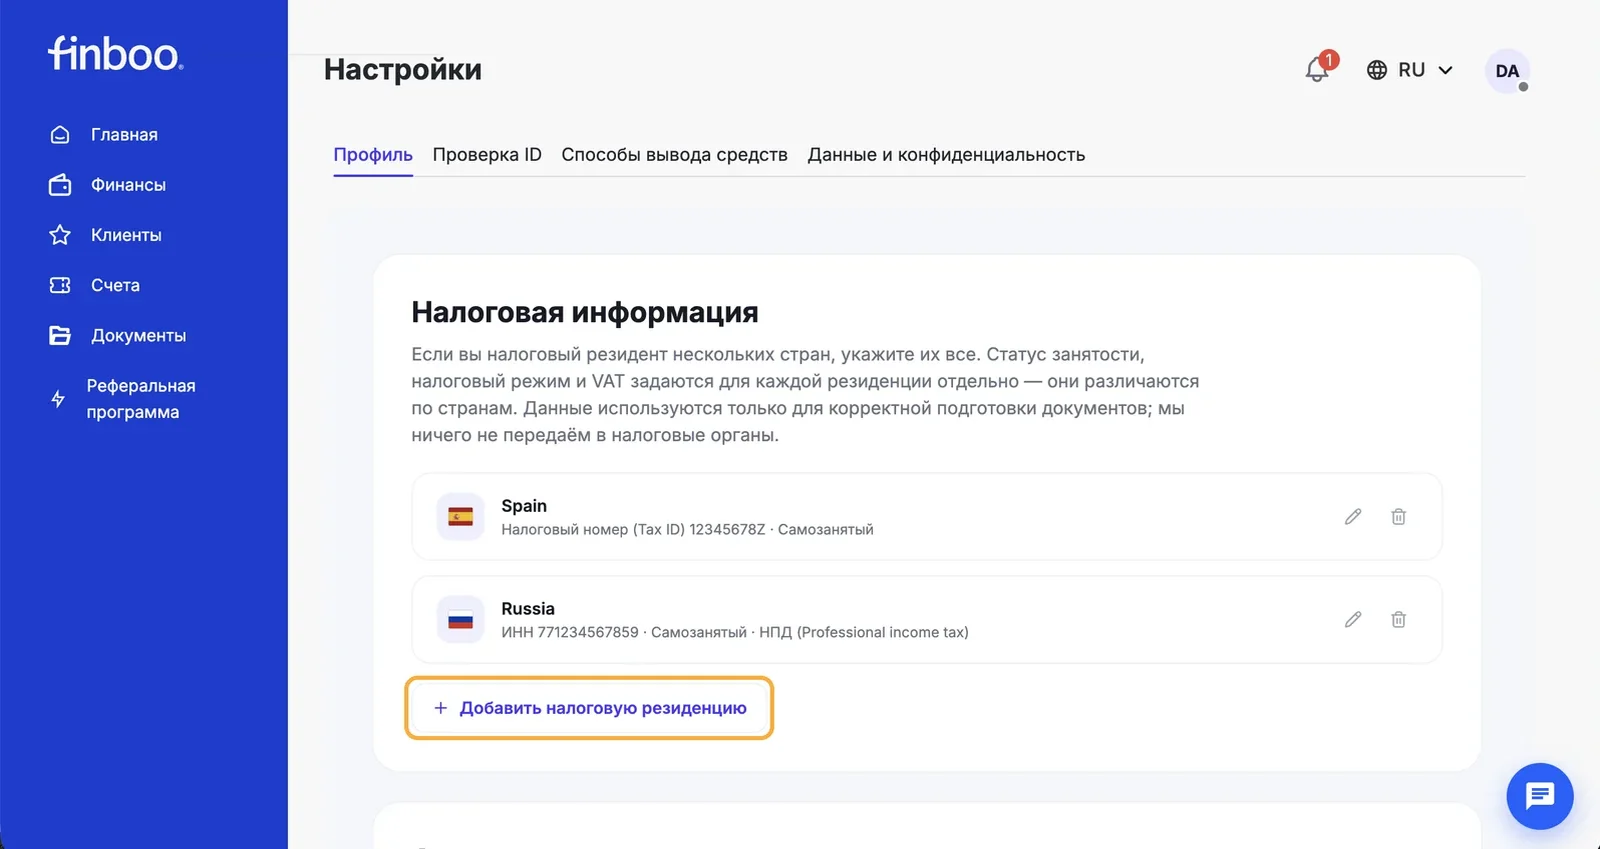Open the Способы вывода средств tab
Screen dimensions: 1600x849
[x=674, y=155]
